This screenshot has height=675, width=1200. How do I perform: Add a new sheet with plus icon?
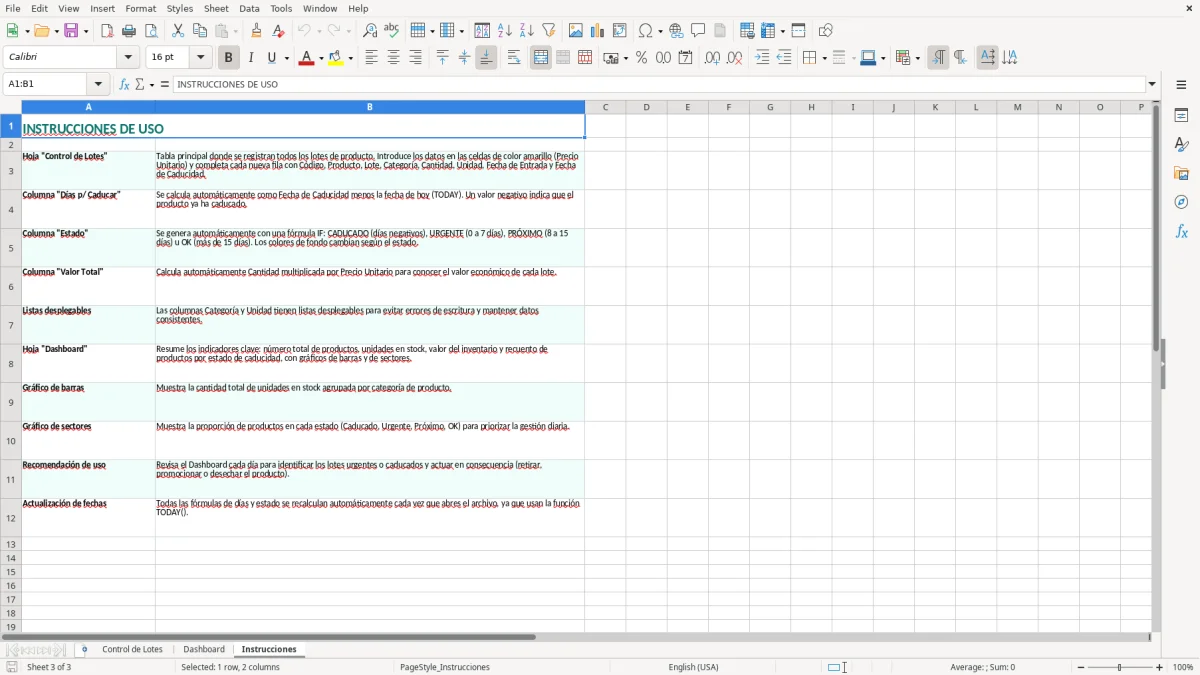pyautogui.click(x=84, y=650)
